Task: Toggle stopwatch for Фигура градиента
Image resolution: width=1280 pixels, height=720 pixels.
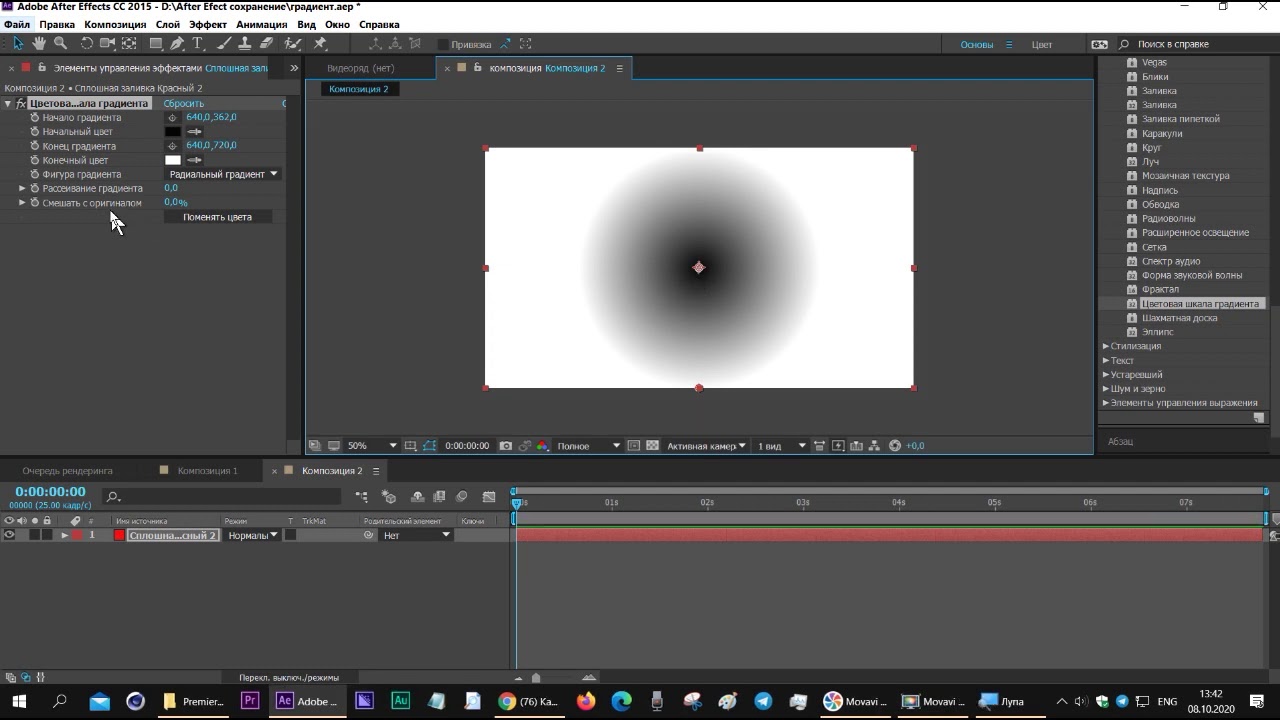Action: pyautogui.click(x=34, y=174)
